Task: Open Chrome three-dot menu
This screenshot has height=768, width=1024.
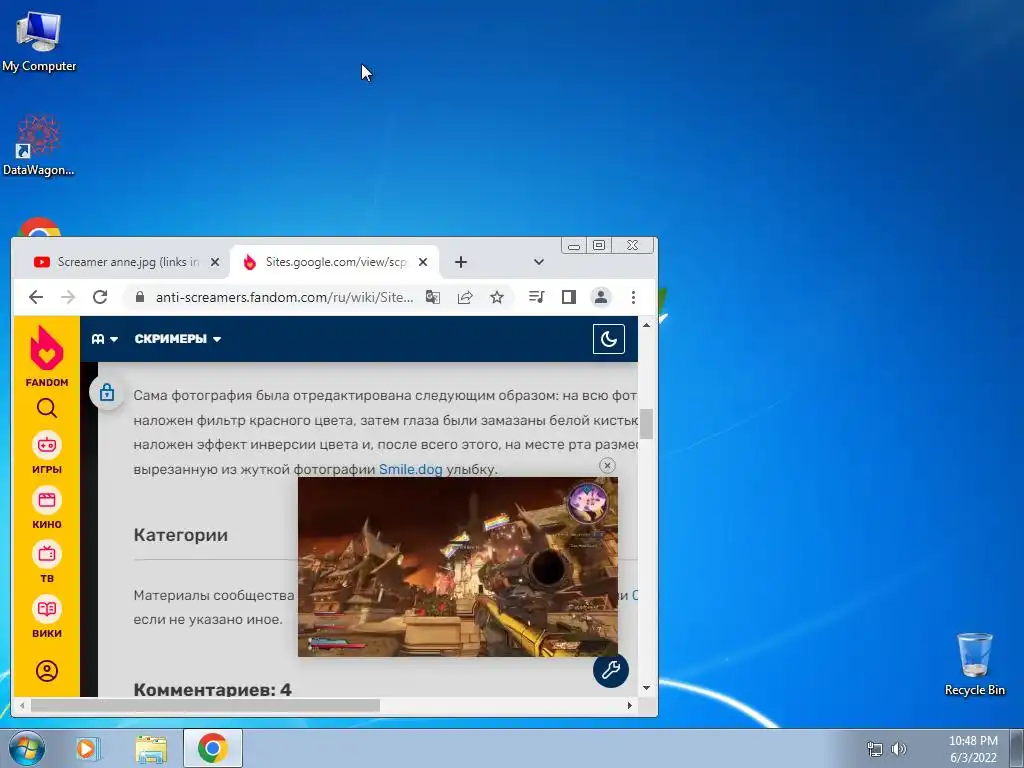Action: pos(633,297)
